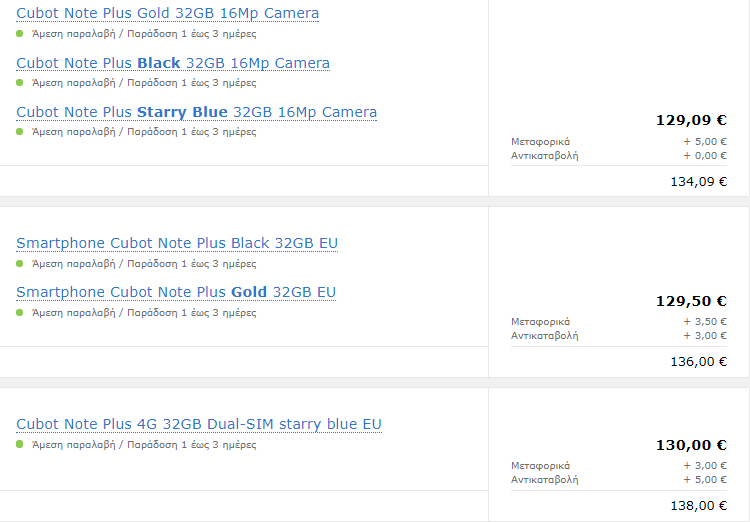The image size is (750, 522).
Task: Click Μεταφορικά label beside the + 3,50 € charge
Action: 540,322
